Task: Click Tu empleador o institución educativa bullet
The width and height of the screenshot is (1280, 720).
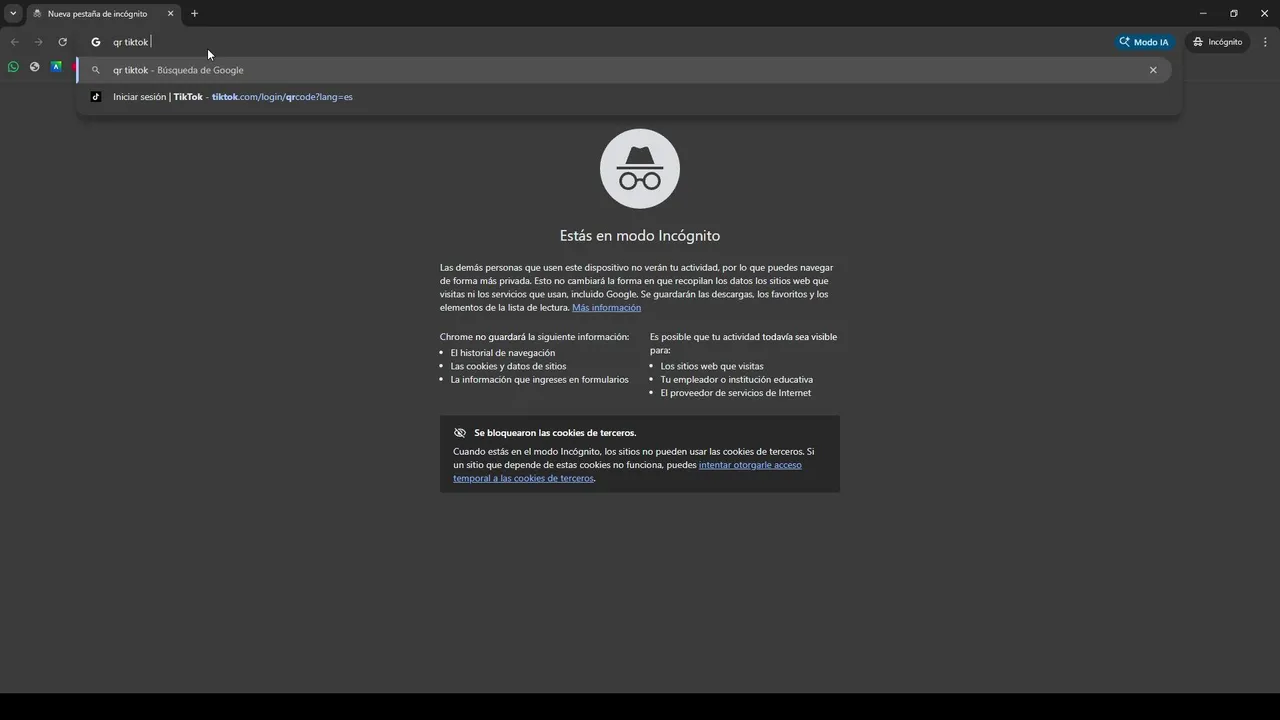Action: (x=737, y=380)
